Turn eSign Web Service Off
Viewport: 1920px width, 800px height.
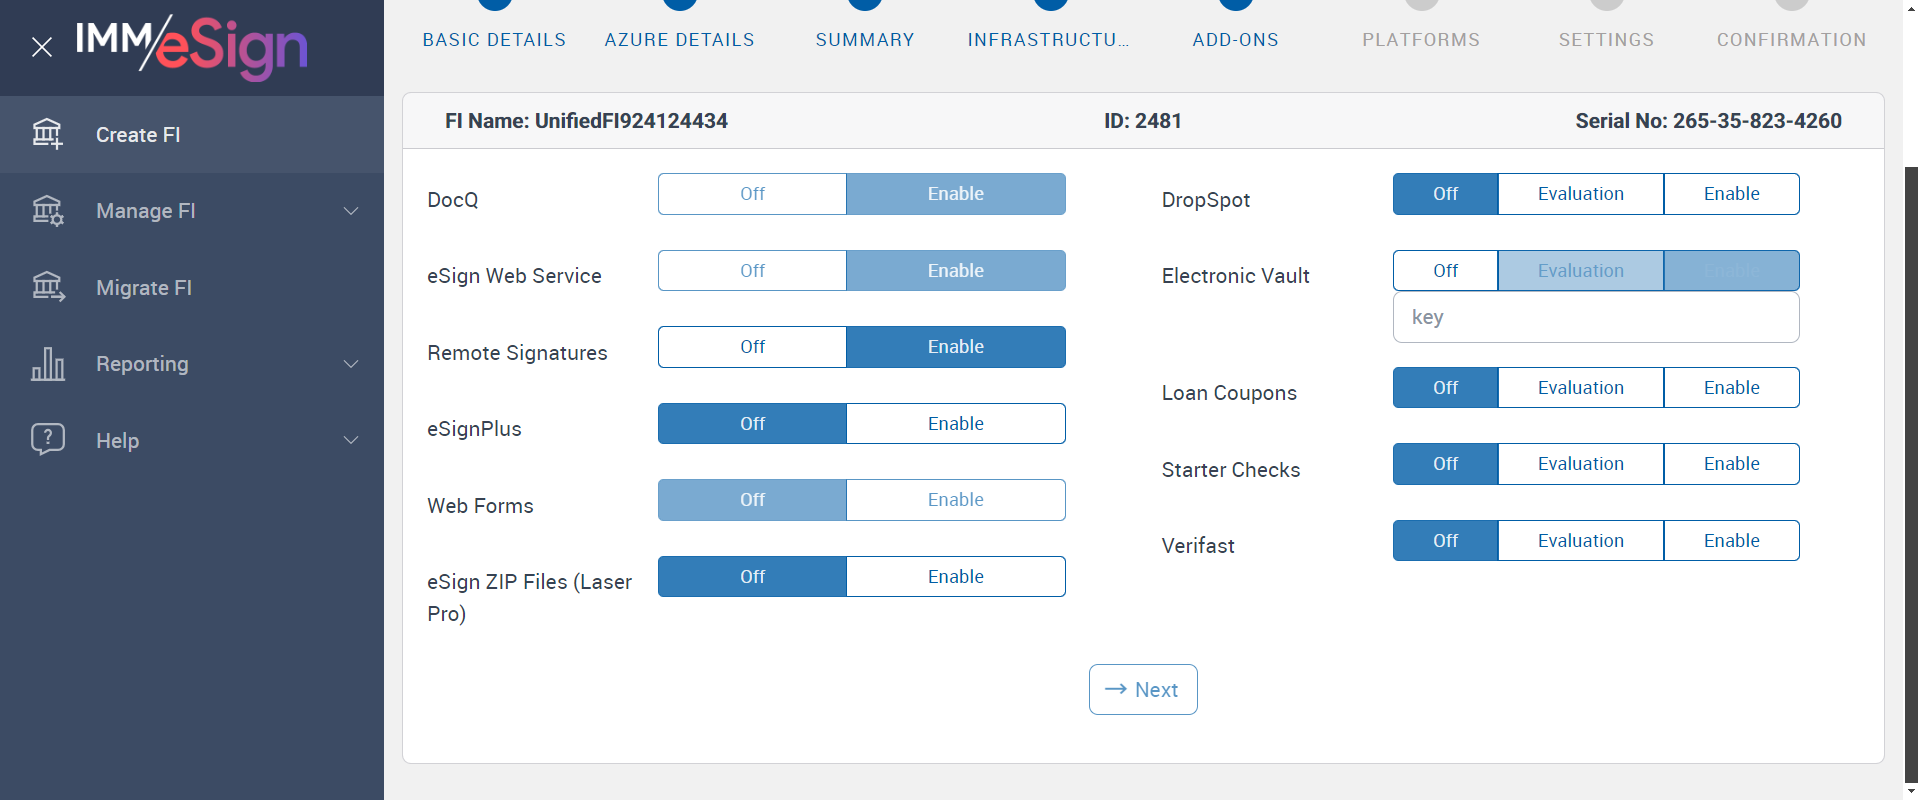coord(752,271)
